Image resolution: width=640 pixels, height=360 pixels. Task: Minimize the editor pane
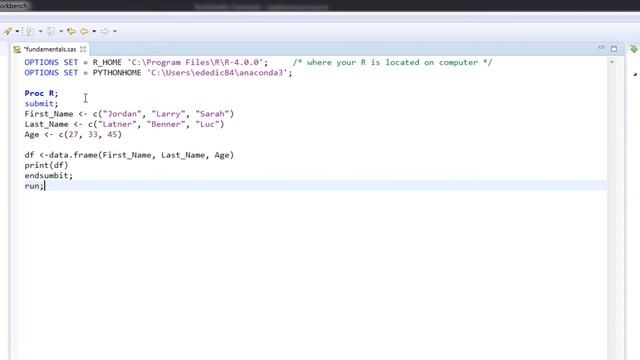click(x=601, y=48)
